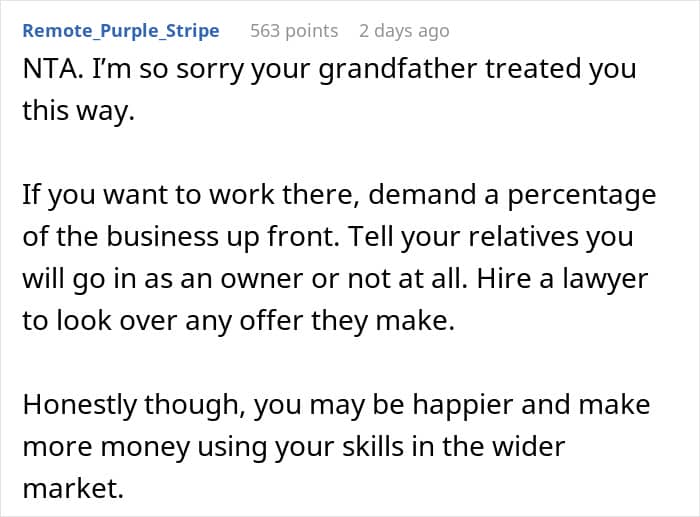700x517 pixels.
Task: Click the word 'relatives' in the comment
Action: (518, 236)
